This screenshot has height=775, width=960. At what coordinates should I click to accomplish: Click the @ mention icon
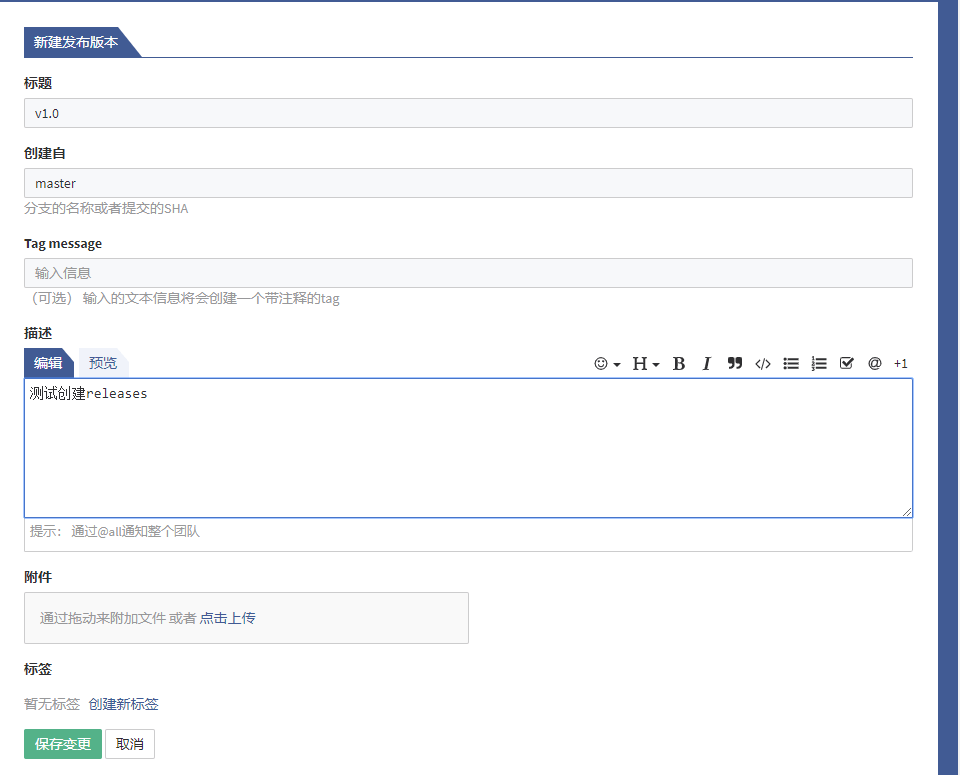tap(874, 364)
